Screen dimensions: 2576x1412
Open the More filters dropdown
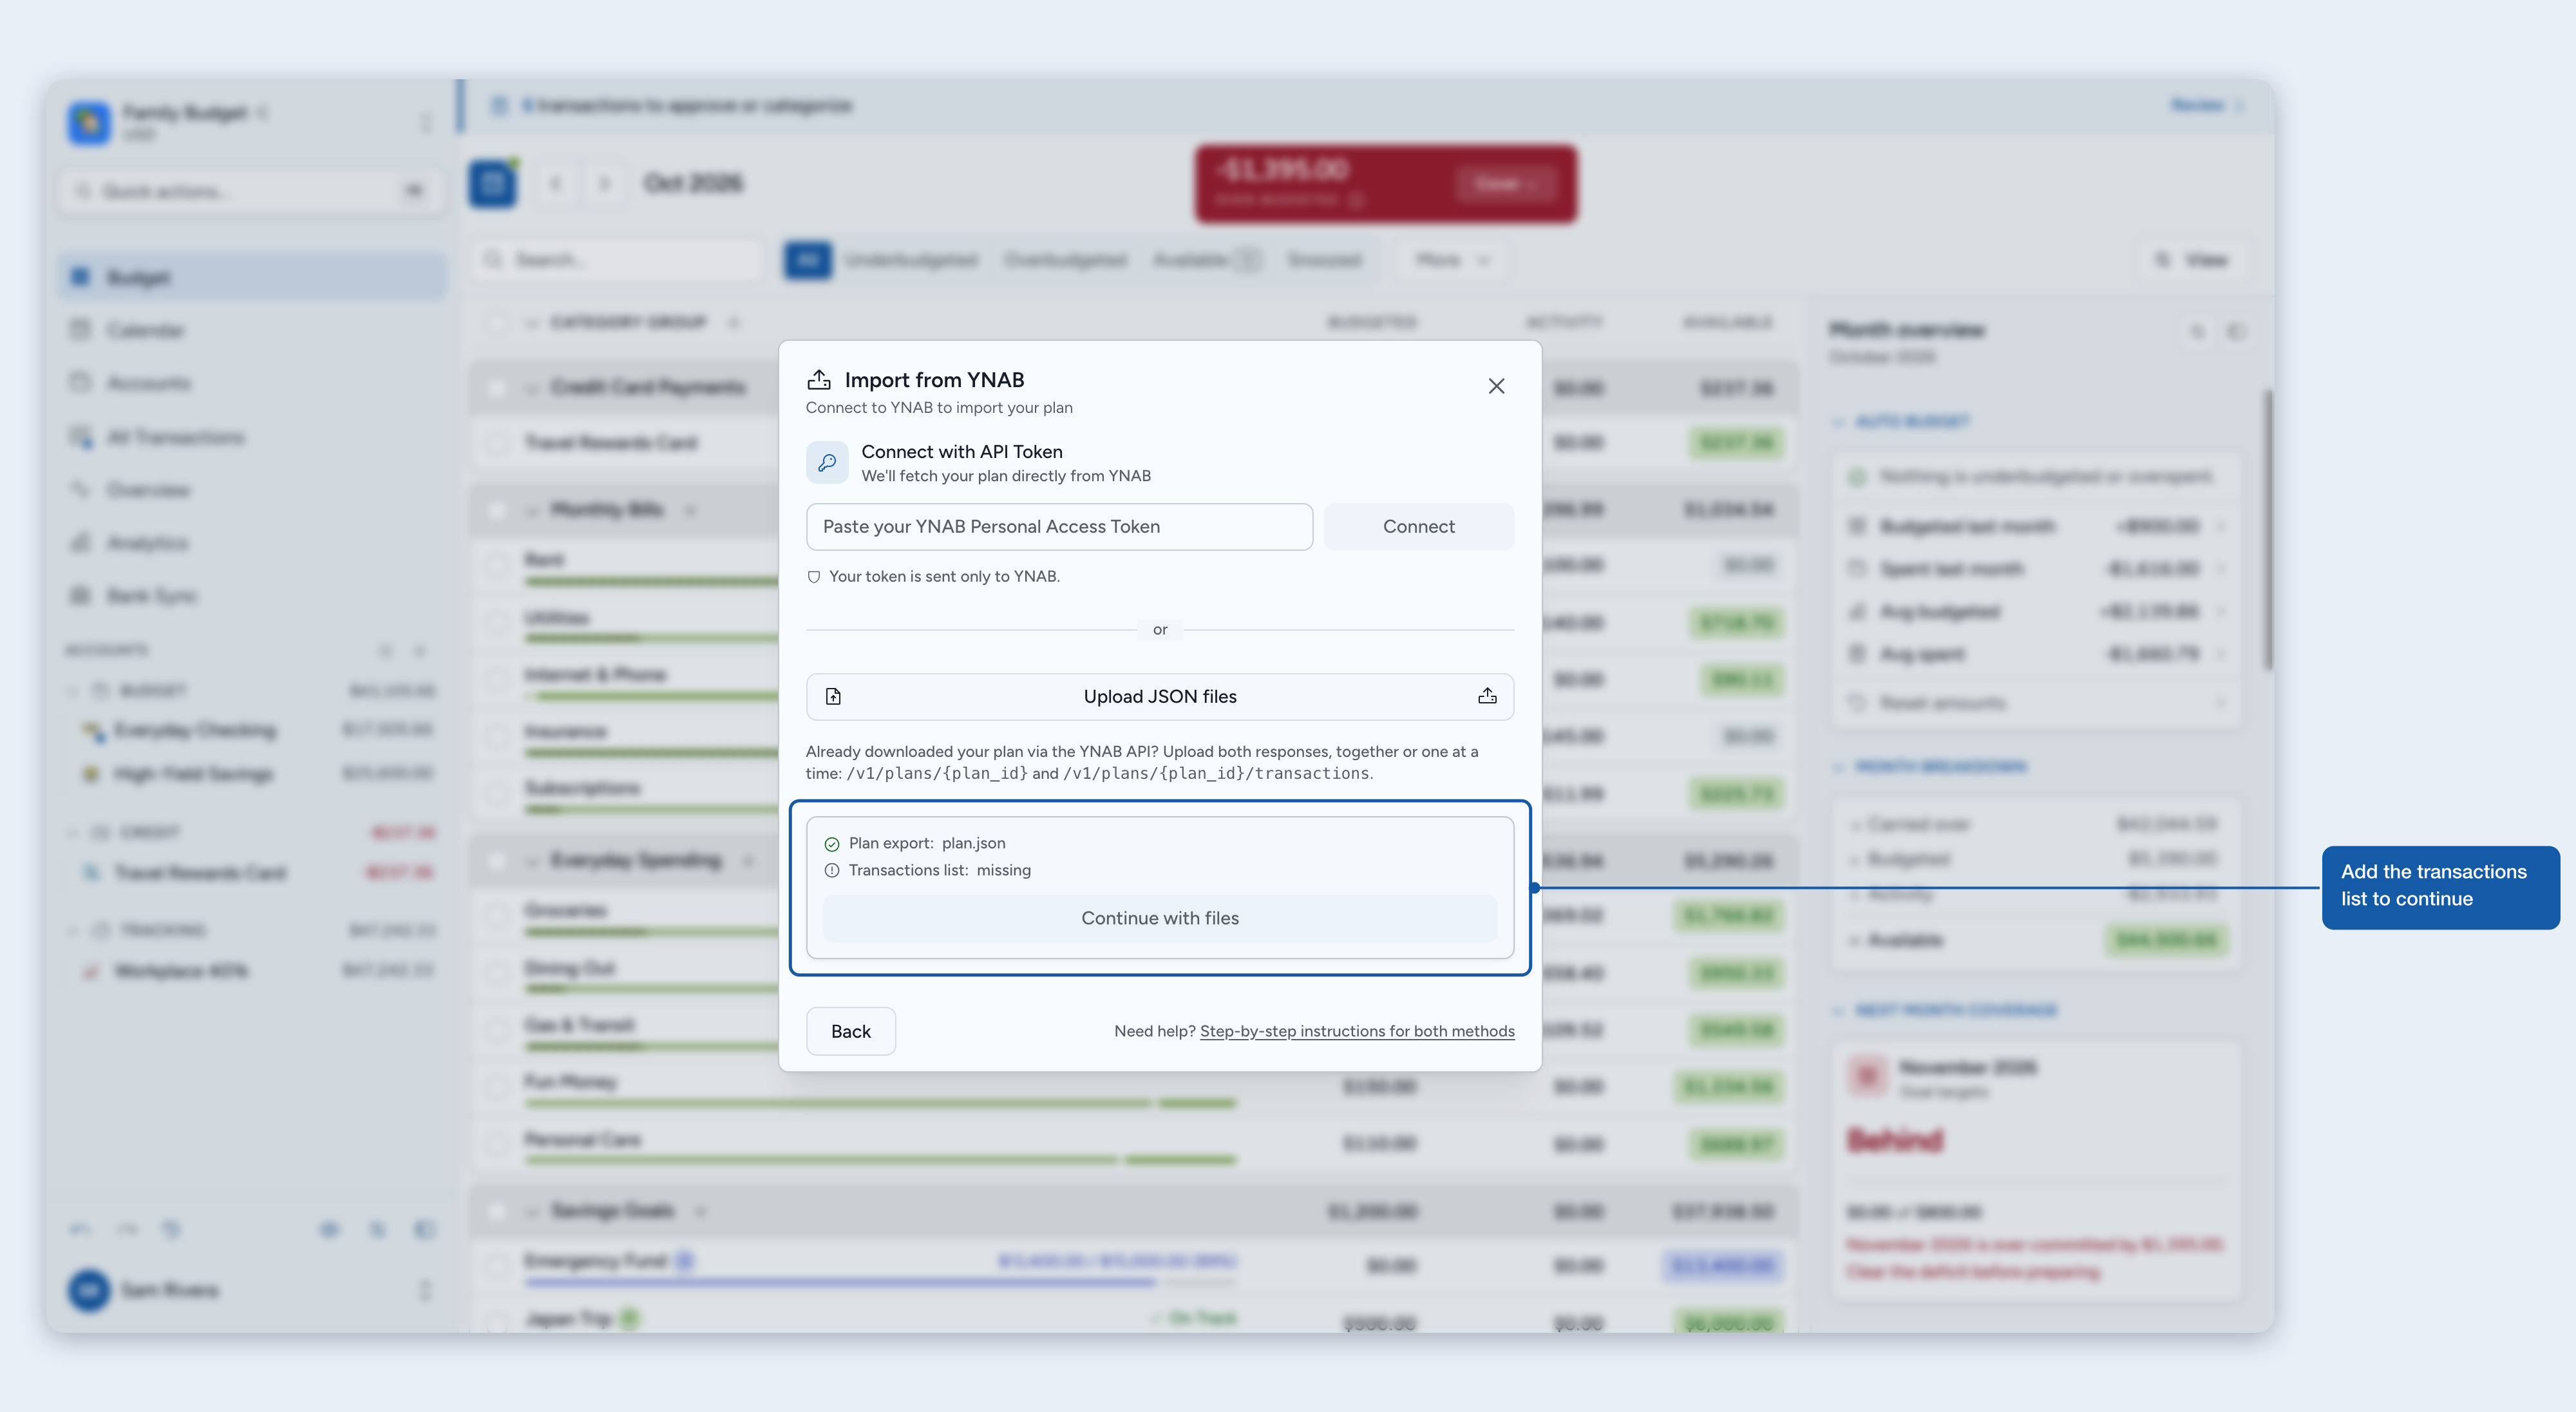point(1452,260)
